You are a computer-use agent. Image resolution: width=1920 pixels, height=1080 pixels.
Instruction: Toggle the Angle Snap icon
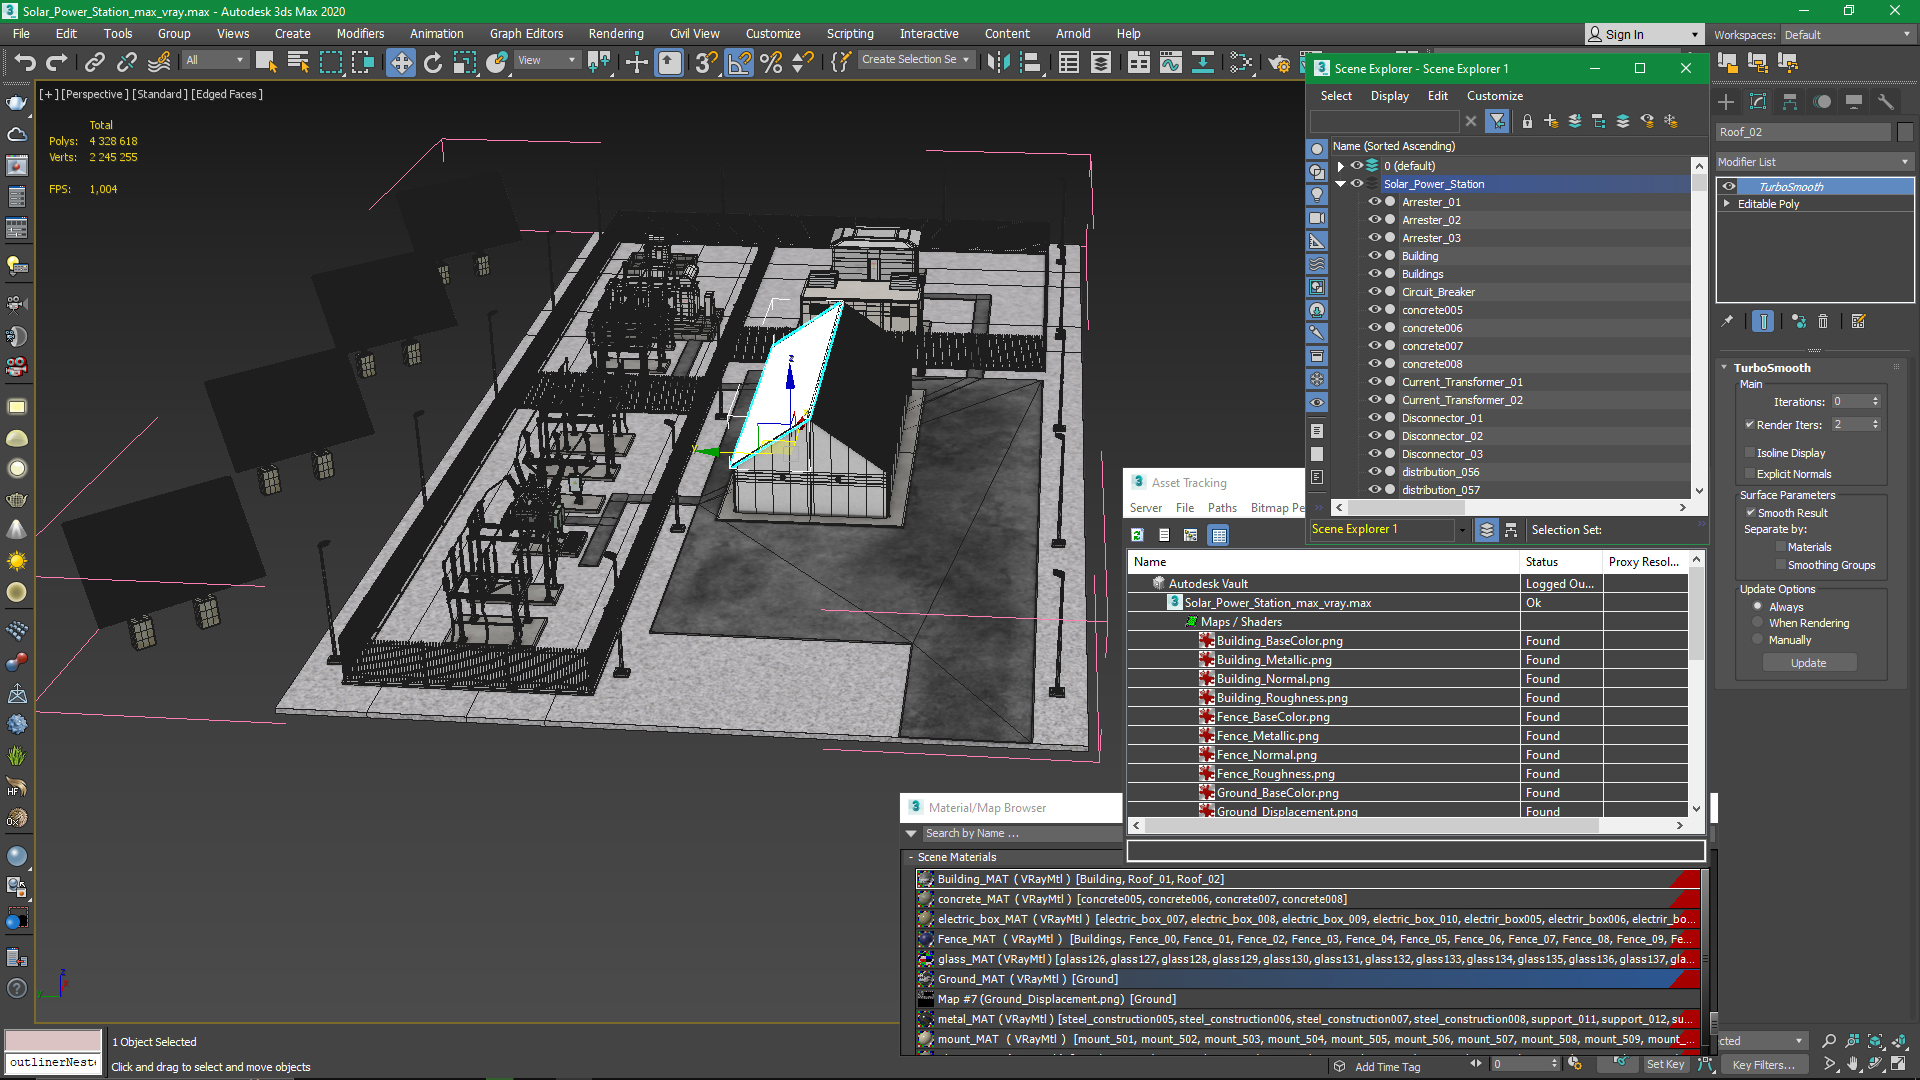click(738, 62)
